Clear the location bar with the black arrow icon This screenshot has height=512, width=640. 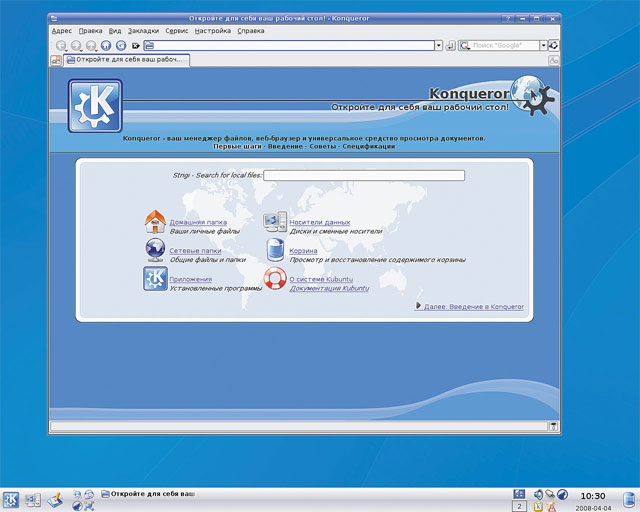[136, 46]
